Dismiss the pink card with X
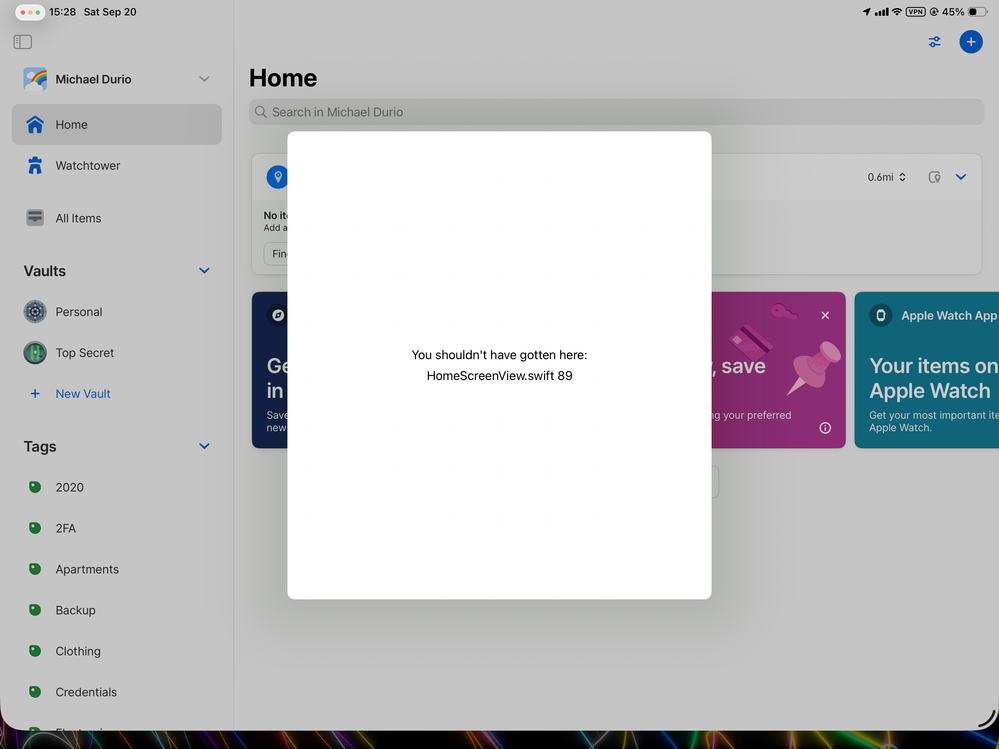This screenshot has height=749, width=999. tap(825, 315)
